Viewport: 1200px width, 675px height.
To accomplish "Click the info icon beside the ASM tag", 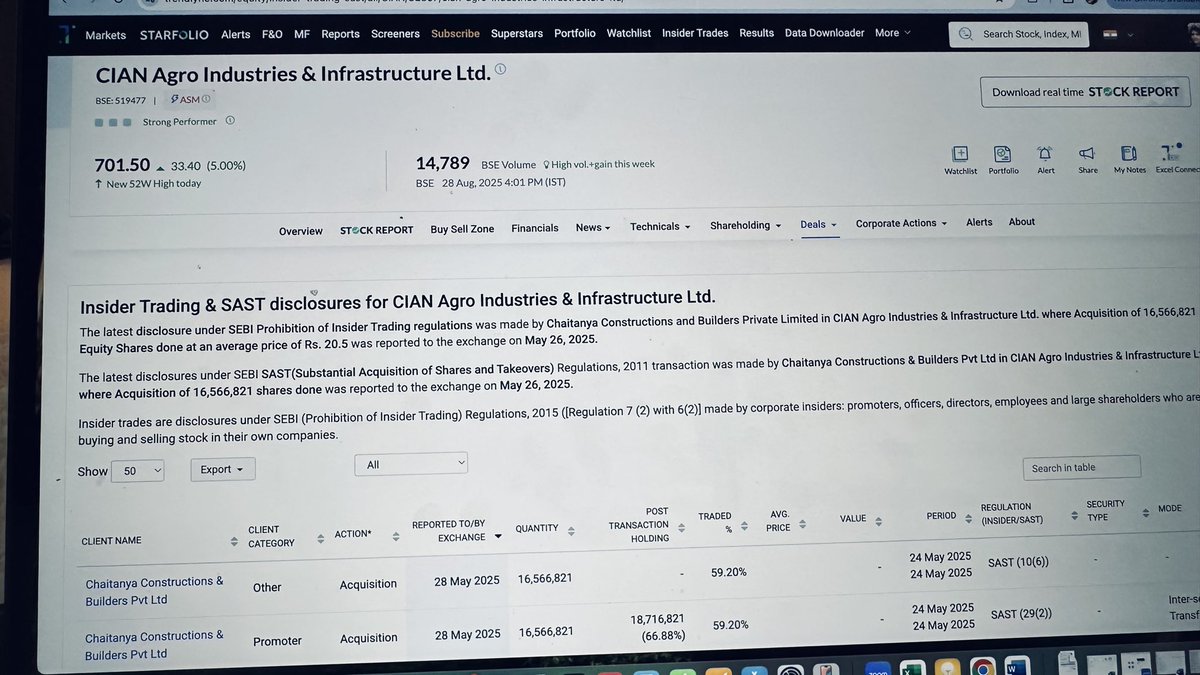I will [x=206, y=99].
